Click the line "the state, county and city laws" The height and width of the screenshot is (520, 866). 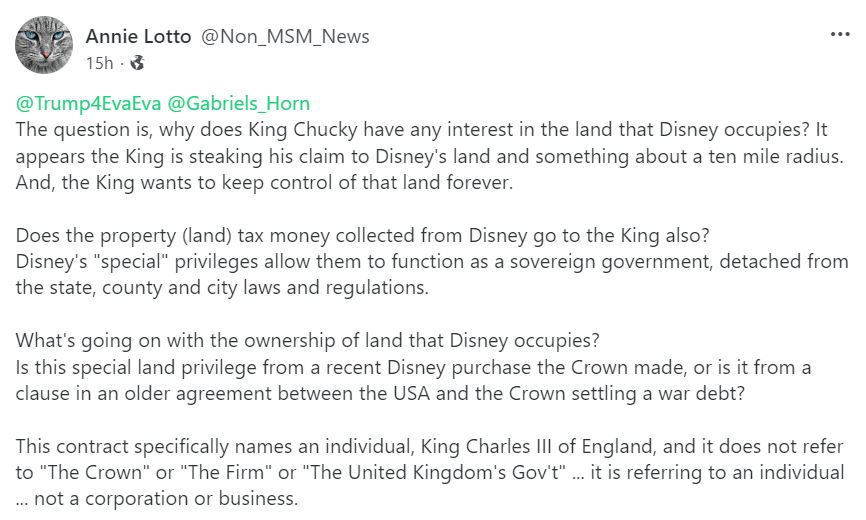[222, 288]
